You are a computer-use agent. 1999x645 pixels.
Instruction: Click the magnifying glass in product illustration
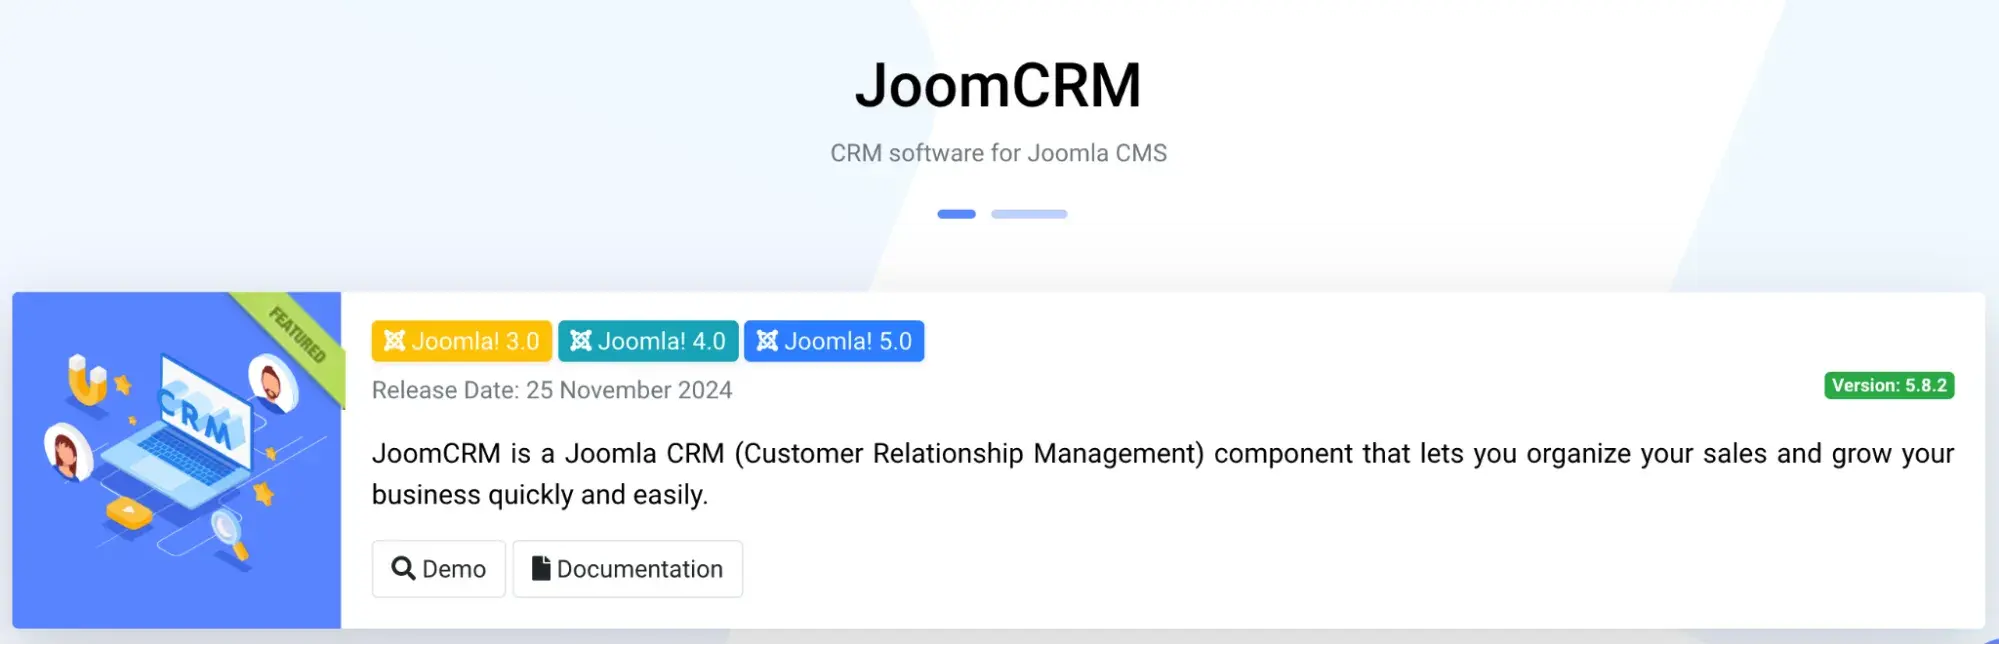point(230,531)
